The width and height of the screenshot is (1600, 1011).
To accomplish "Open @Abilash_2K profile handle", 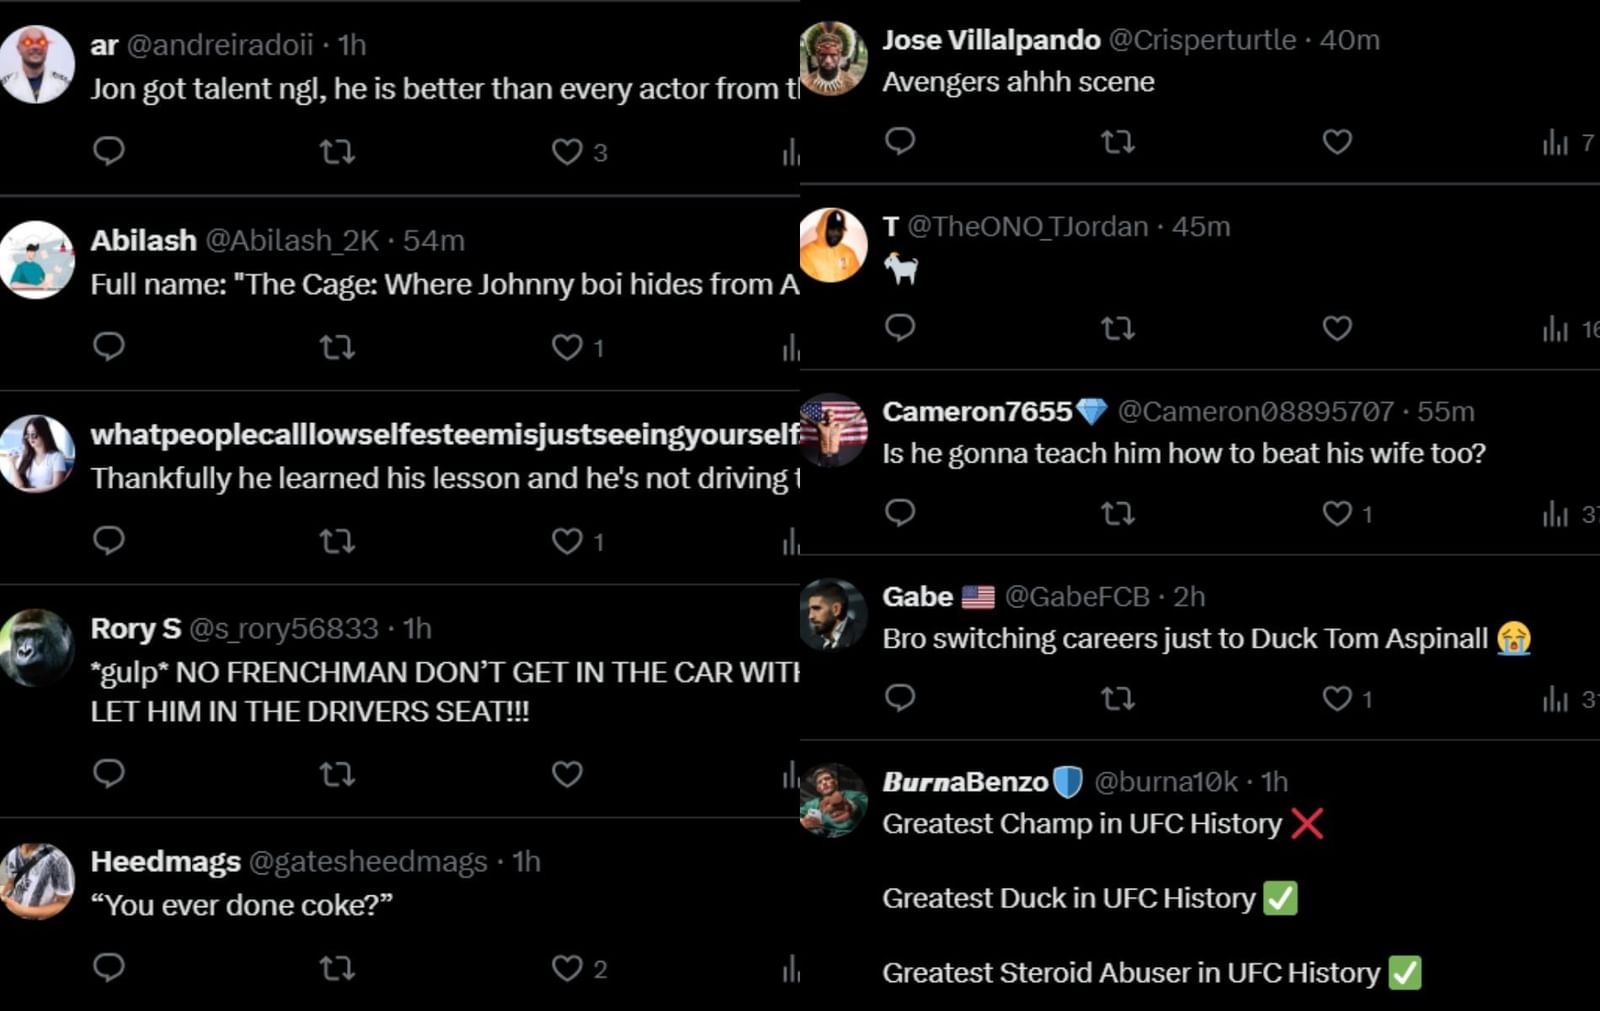I will click(292, 241).
